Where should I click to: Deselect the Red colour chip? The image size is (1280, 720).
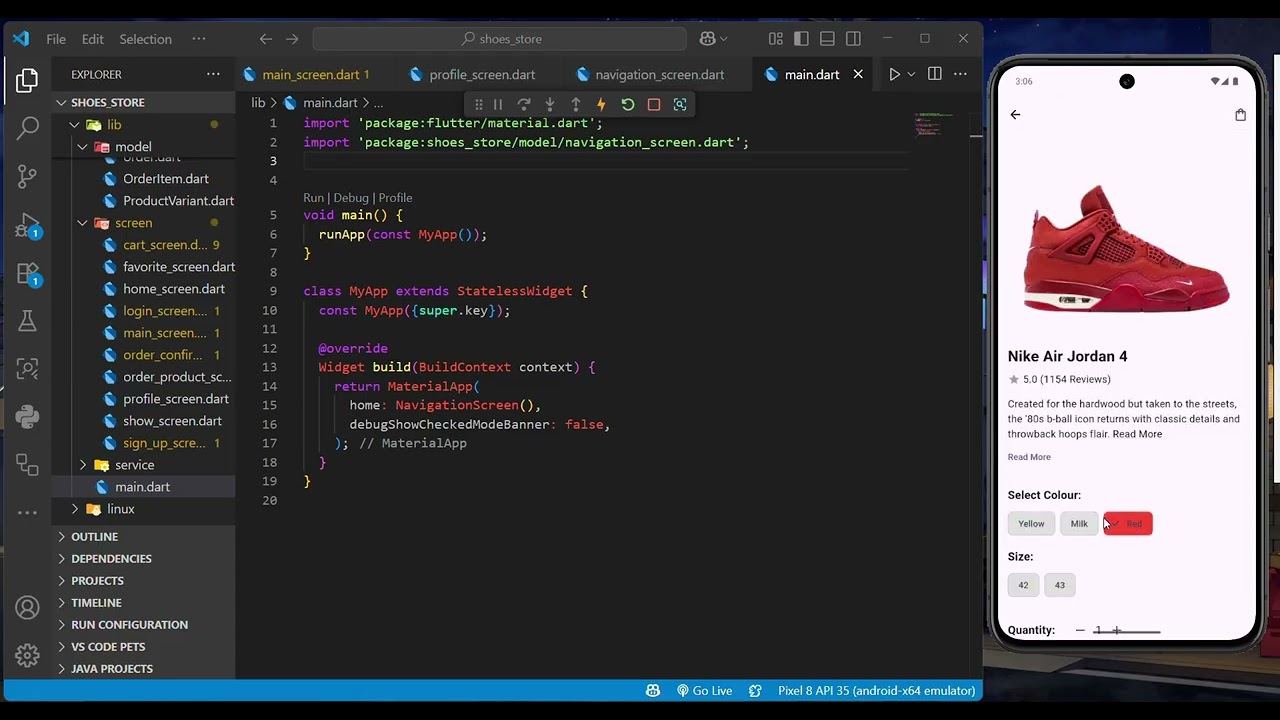pos(1128,524)
